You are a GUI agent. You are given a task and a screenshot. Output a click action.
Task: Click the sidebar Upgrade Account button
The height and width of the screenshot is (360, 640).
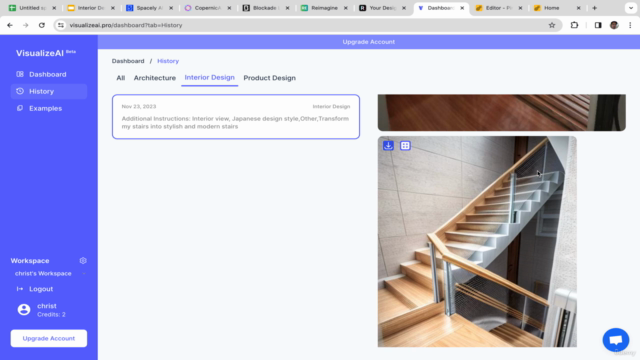(x=49, y=338)
